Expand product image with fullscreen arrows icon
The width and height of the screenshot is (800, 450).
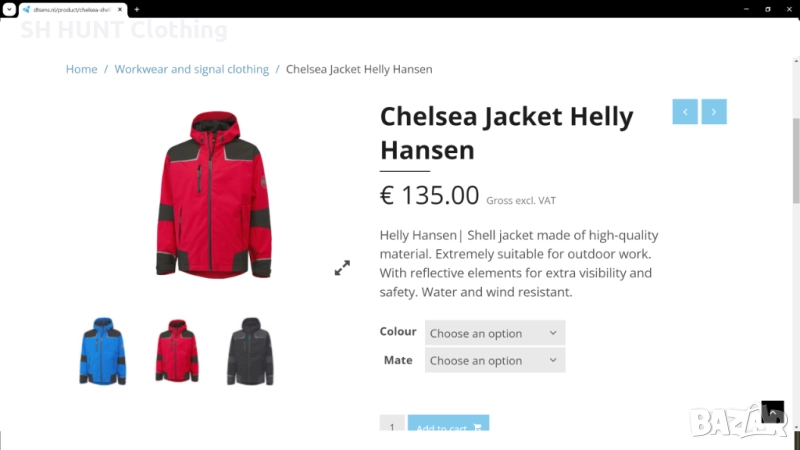coord(342,268)
